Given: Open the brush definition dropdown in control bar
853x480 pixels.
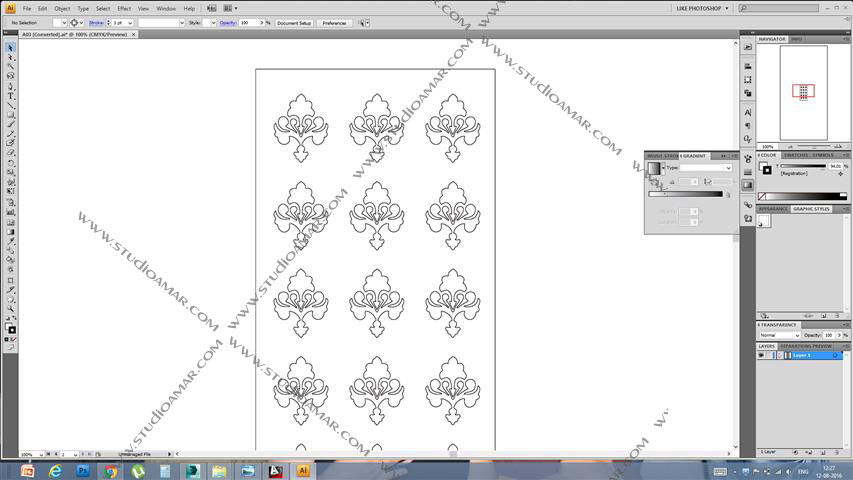Looking at the screenshot, I should point(182,23).
